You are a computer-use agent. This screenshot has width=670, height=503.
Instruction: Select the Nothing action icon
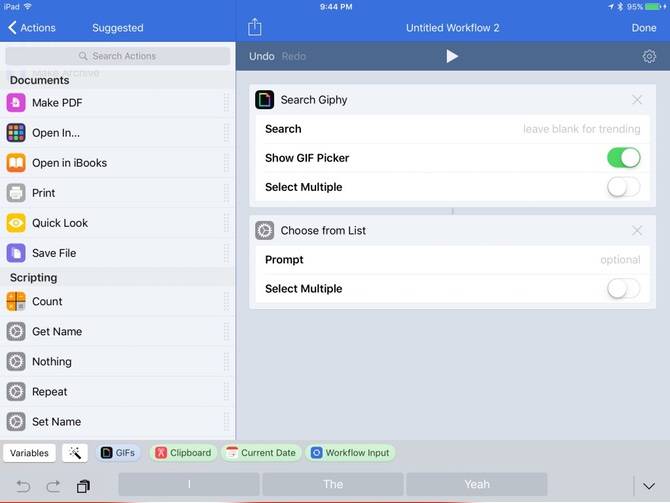(16, 362)
